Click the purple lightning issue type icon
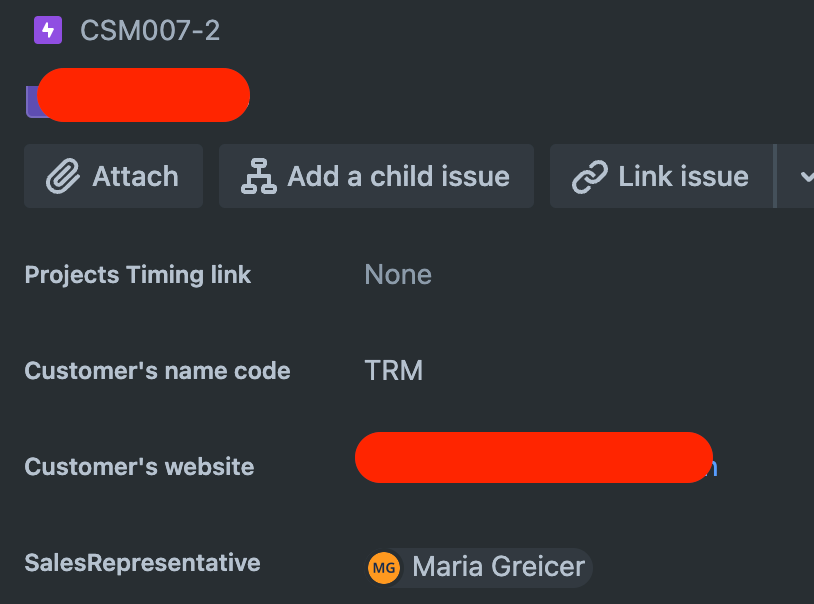The image size is (814, 604). 46,31
